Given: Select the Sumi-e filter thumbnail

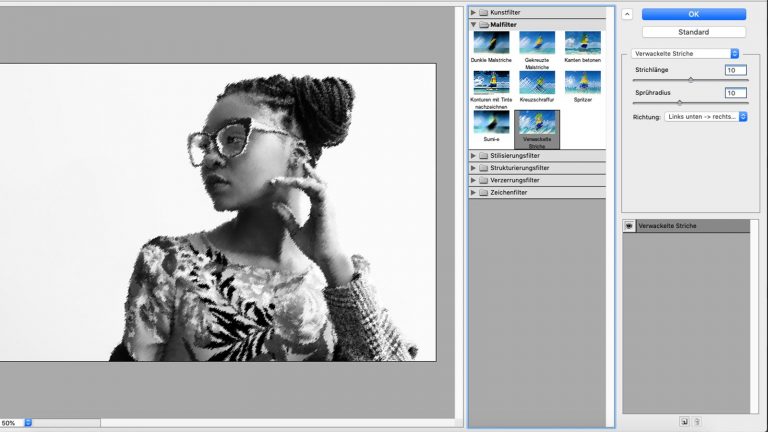Looking at the screenshot, I should pos(491,122).
